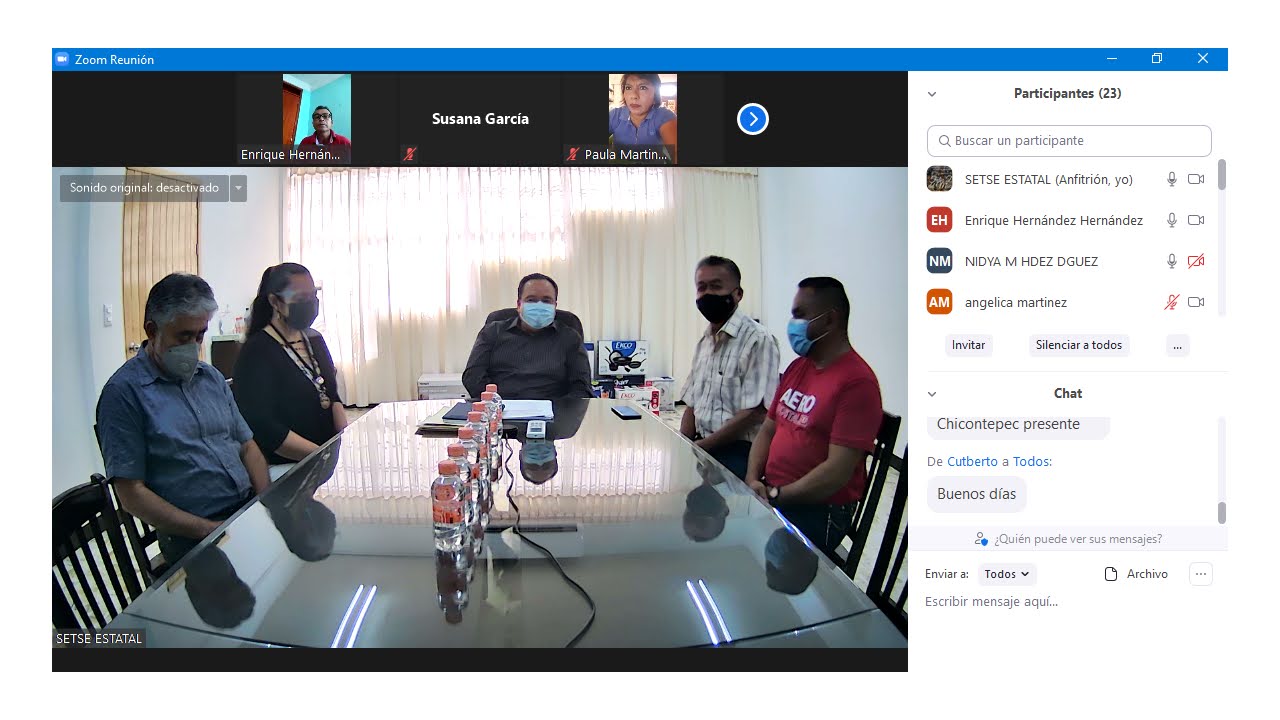
Task: Click muted mic icon on Susana García tile
Action: click(410, 154)
